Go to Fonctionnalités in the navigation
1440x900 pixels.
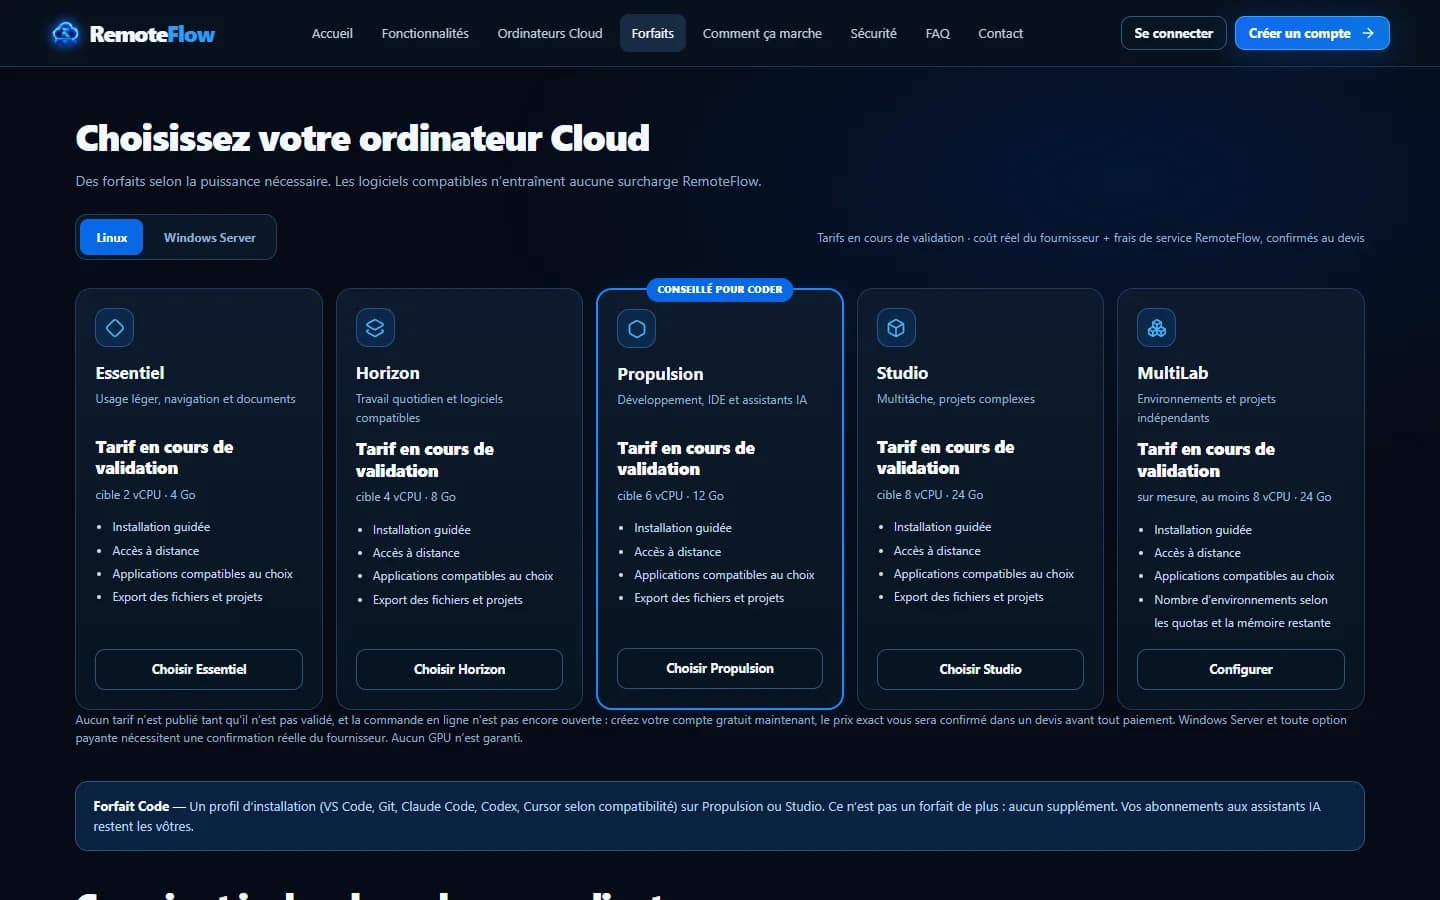pos(425,33)
